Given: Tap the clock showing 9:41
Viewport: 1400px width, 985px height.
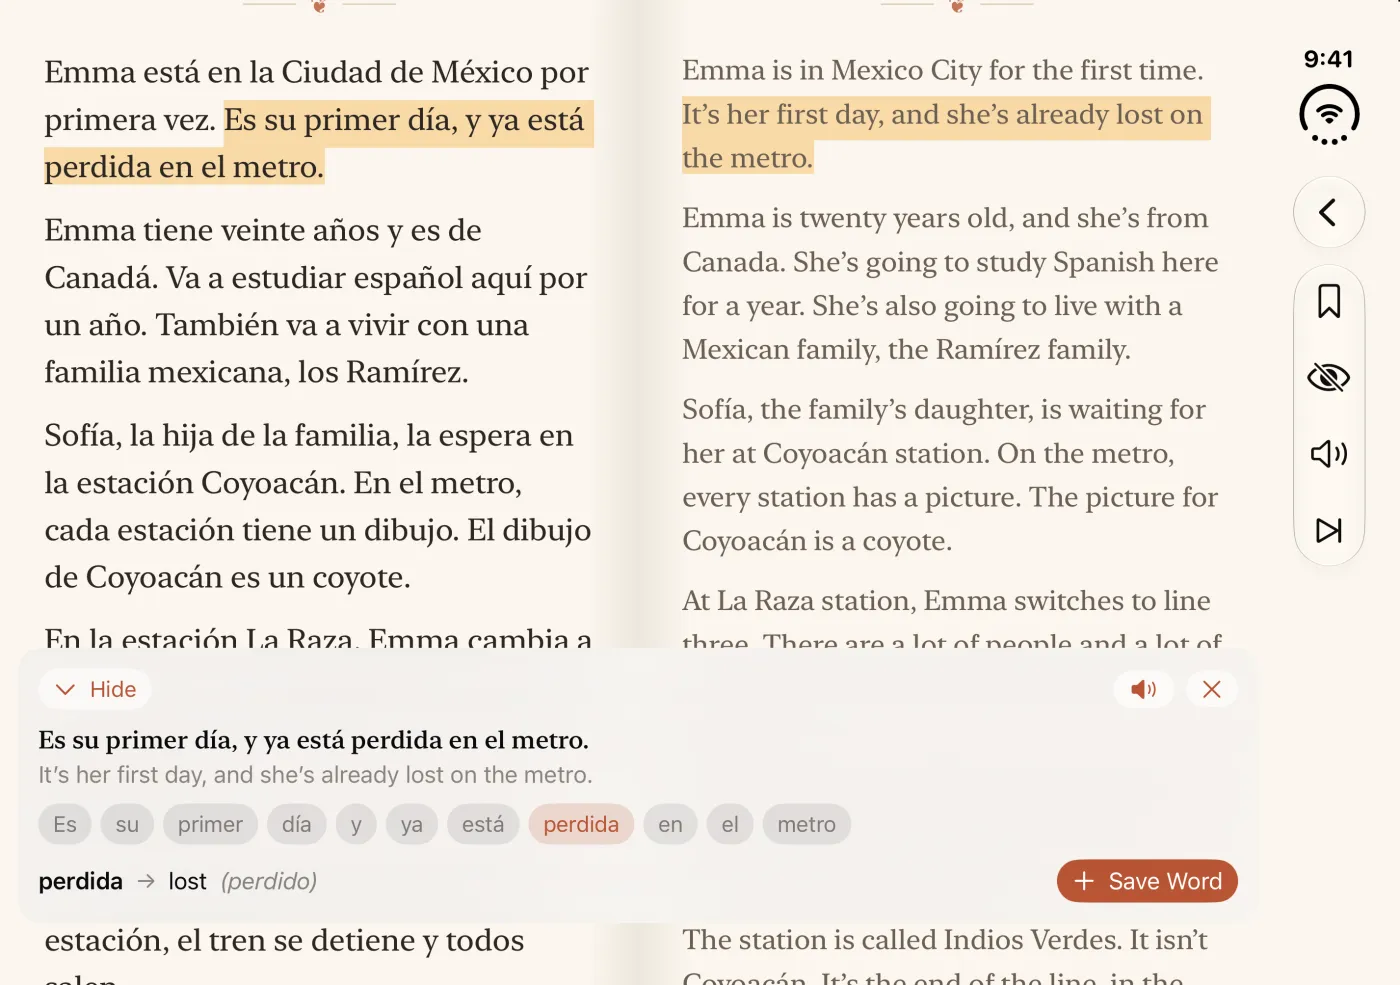Looking at the screenshot, I should 1328,59.
